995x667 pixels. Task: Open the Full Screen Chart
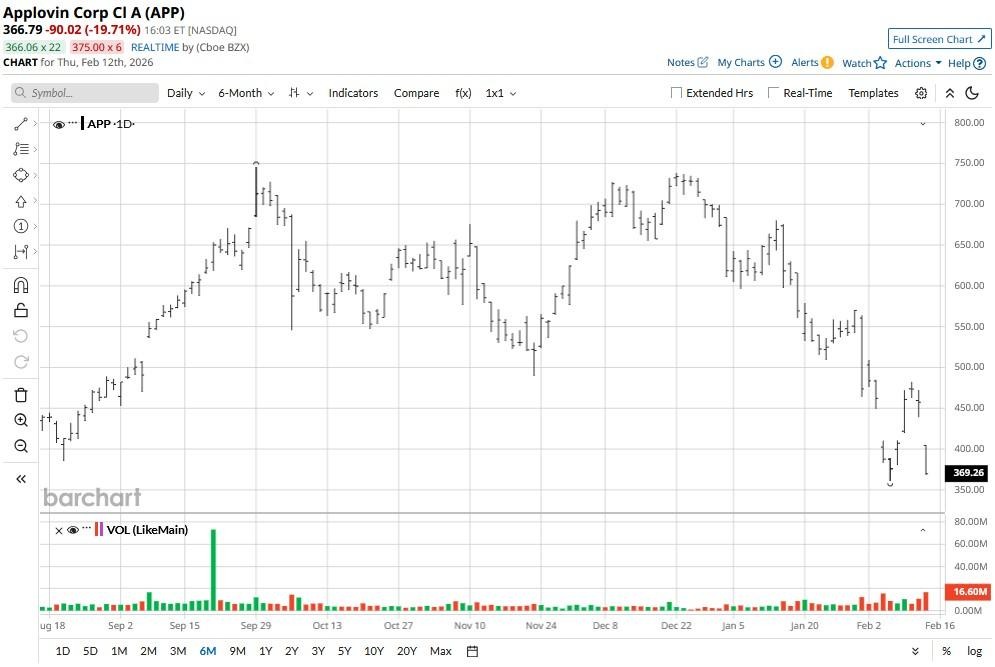939,39
